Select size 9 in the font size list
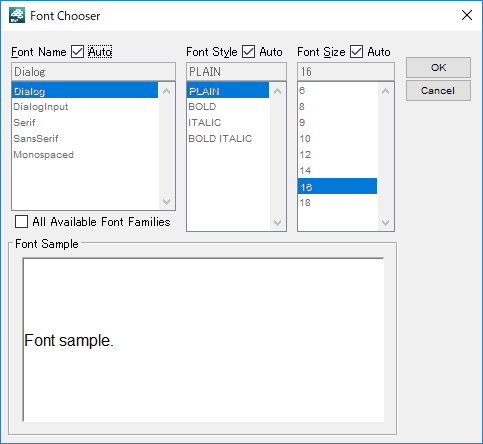This screenshot has height=444, width=483. (338, 123)
